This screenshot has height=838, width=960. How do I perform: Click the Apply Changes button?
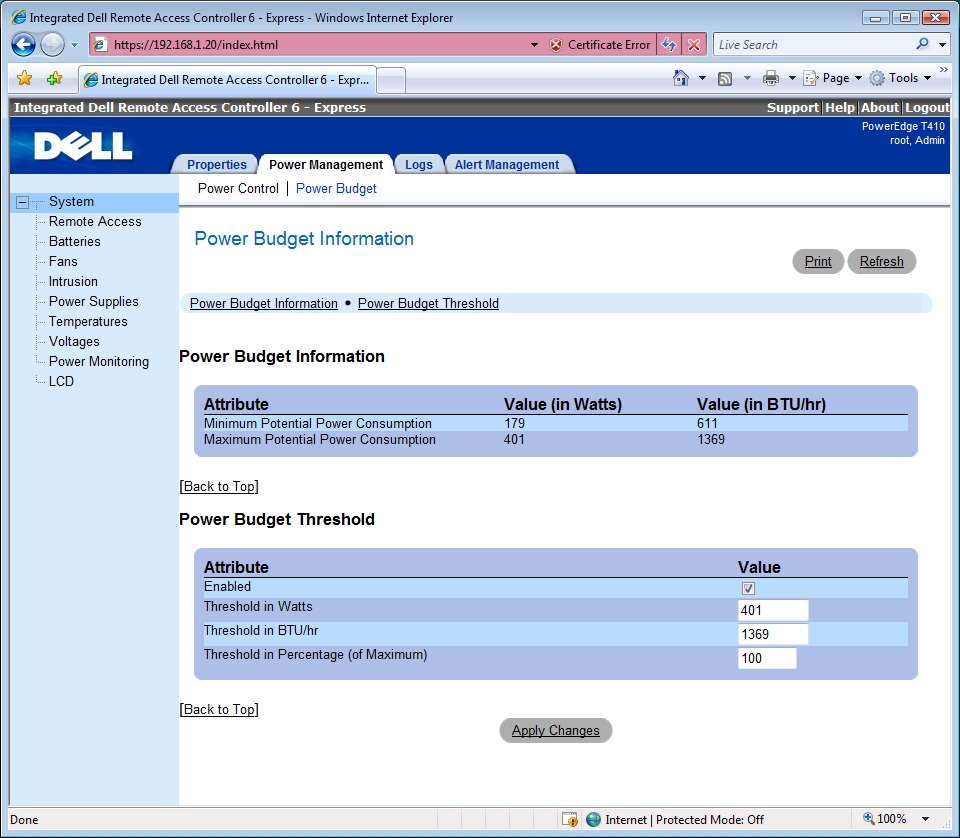(556, 730)
